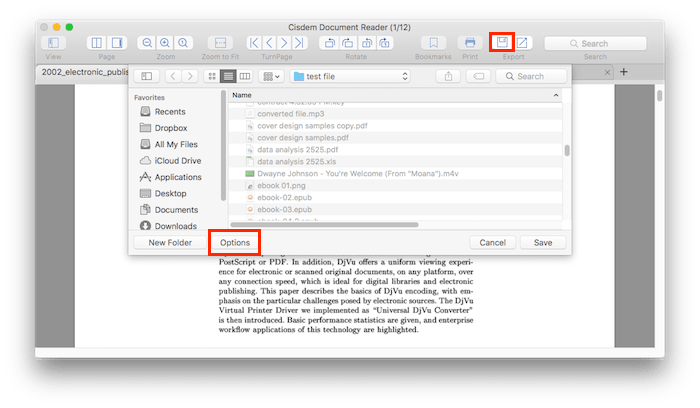Select the 2002_electronic_publis document tab
The width and height of the screenshot is (700, 408).
click(x=85, y=72)
